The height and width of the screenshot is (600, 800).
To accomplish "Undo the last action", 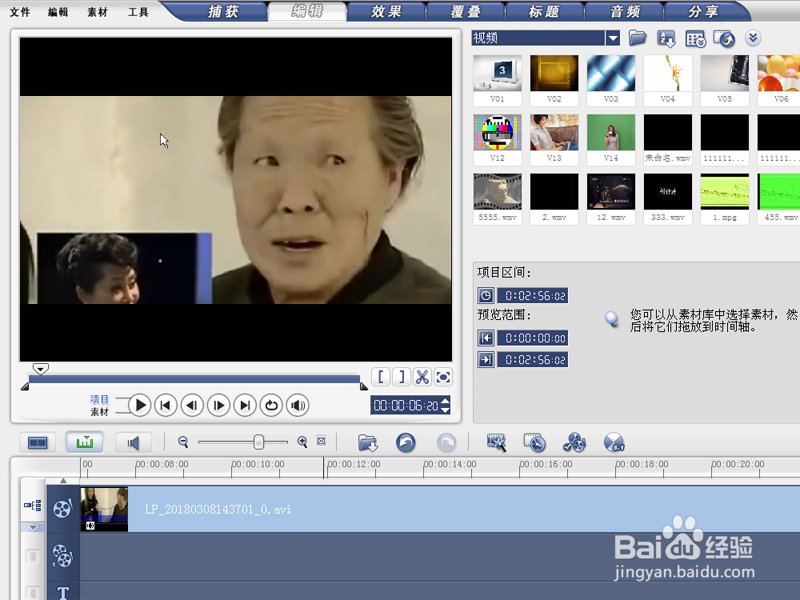I will pos(406,442).
